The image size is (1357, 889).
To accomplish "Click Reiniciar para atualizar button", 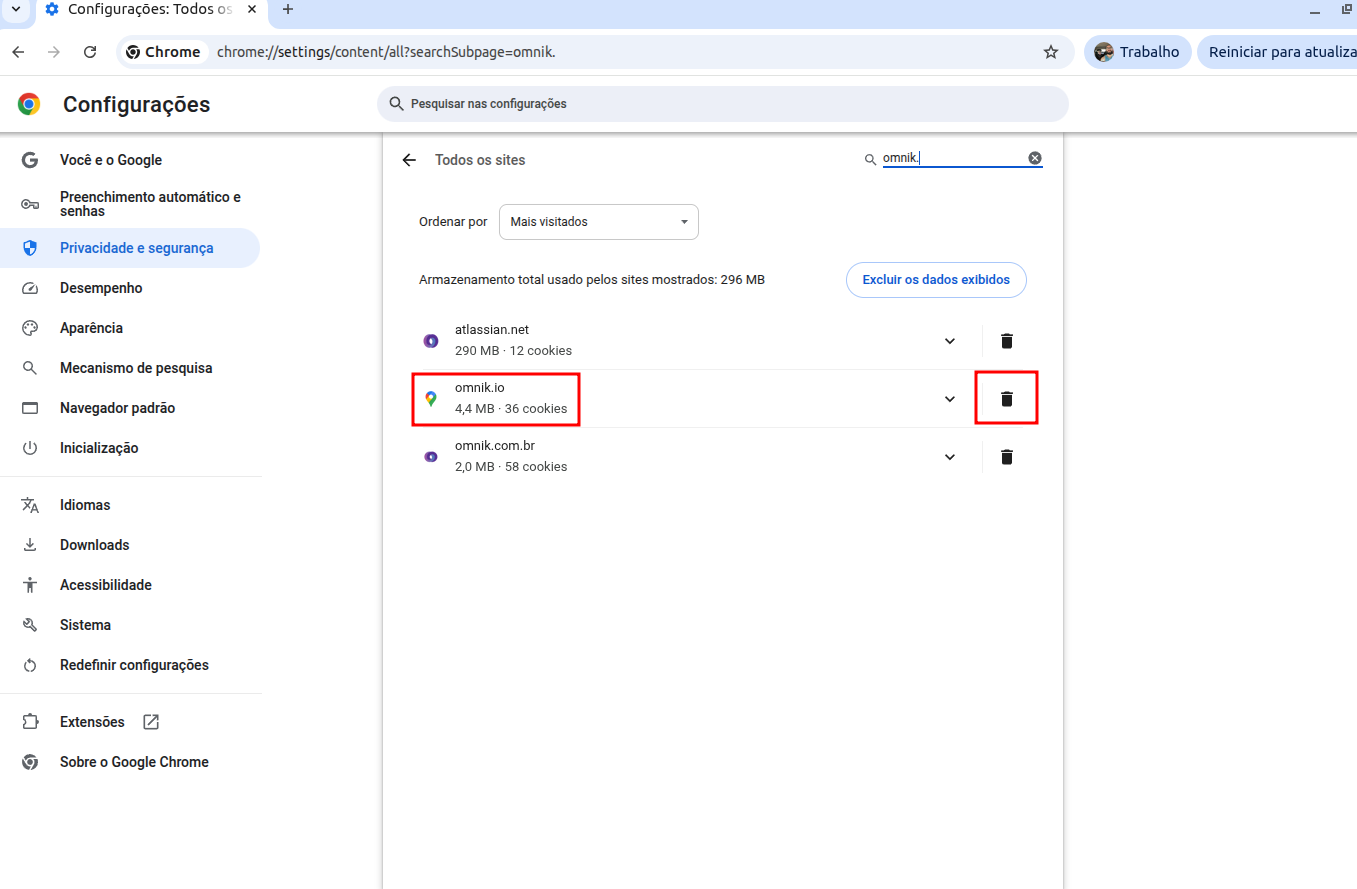I will pyautogui.click(x=1280, y=52).
